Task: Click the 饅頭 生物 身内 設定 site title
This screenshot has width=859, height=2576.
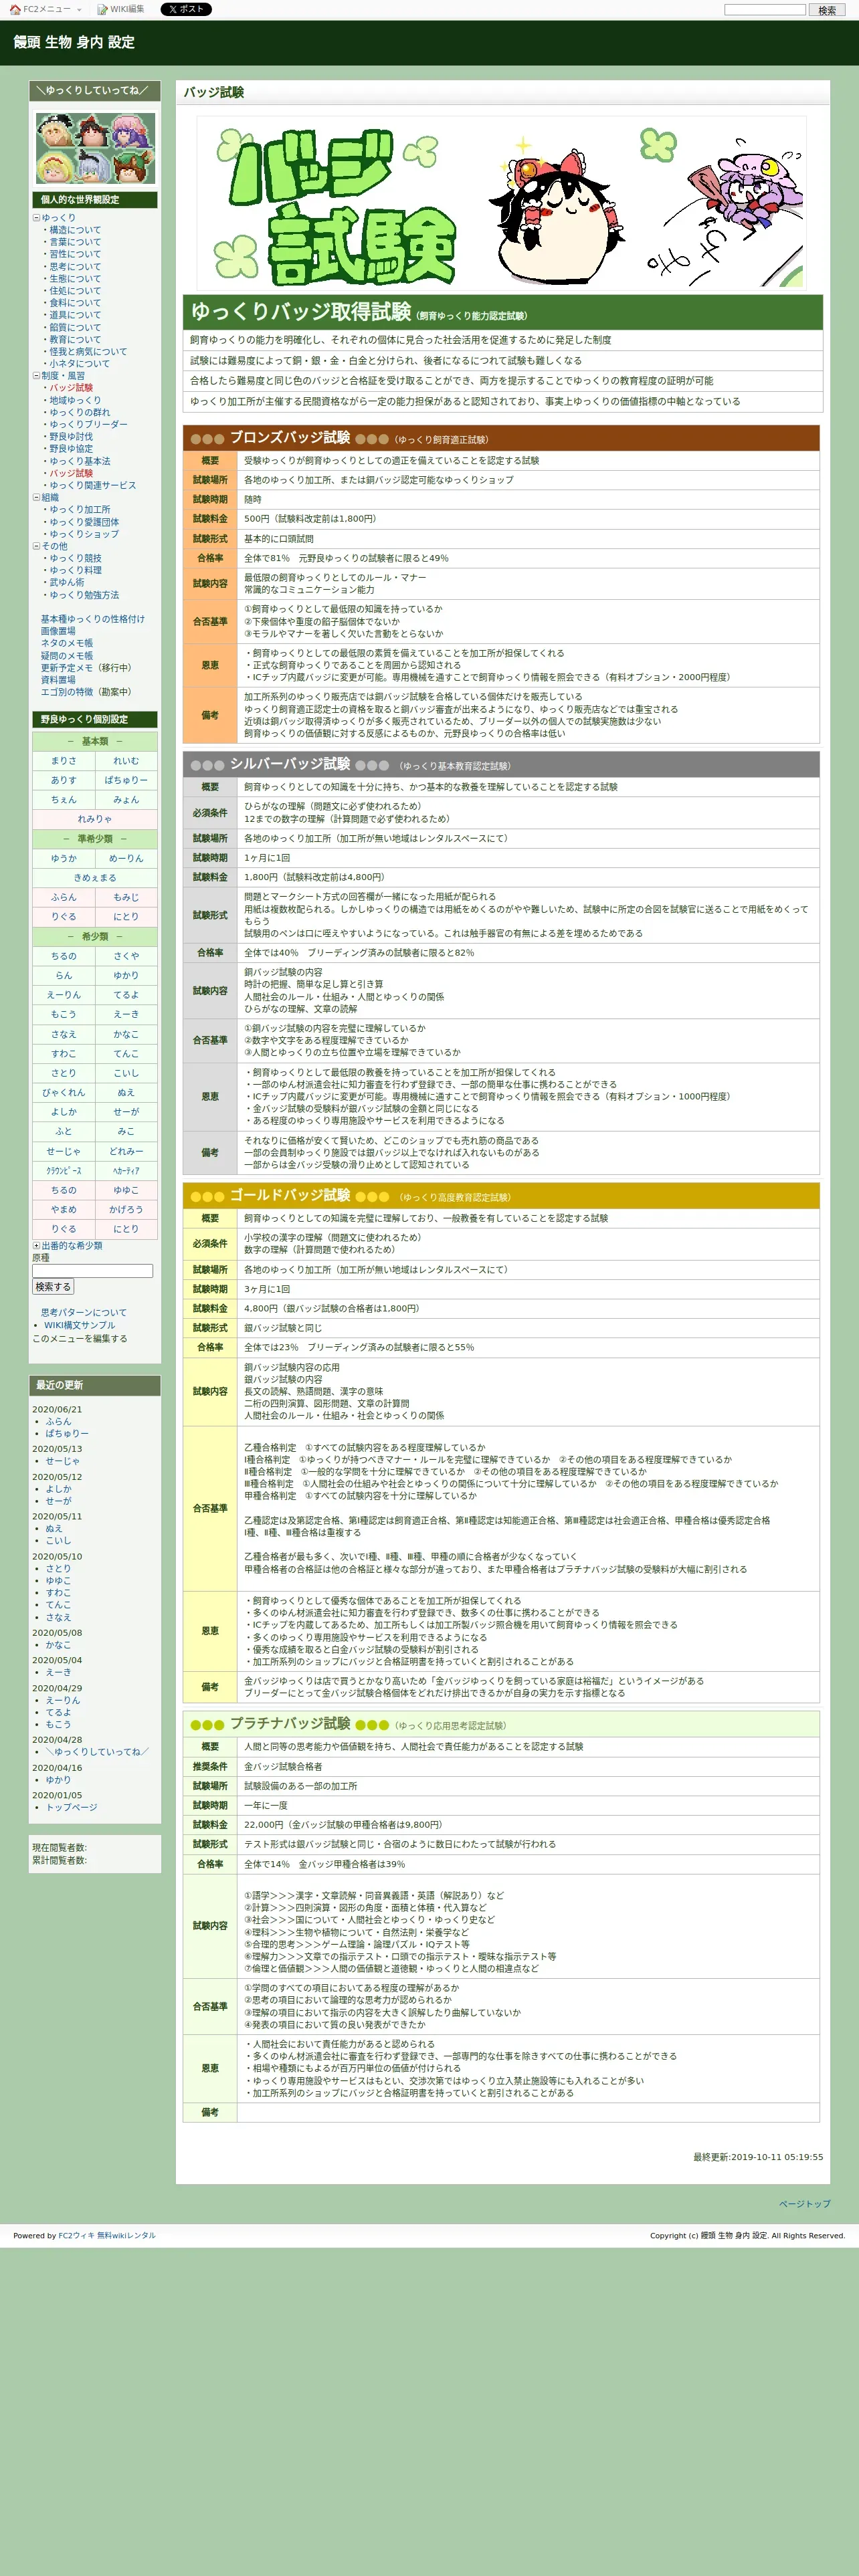Action: 74,42
